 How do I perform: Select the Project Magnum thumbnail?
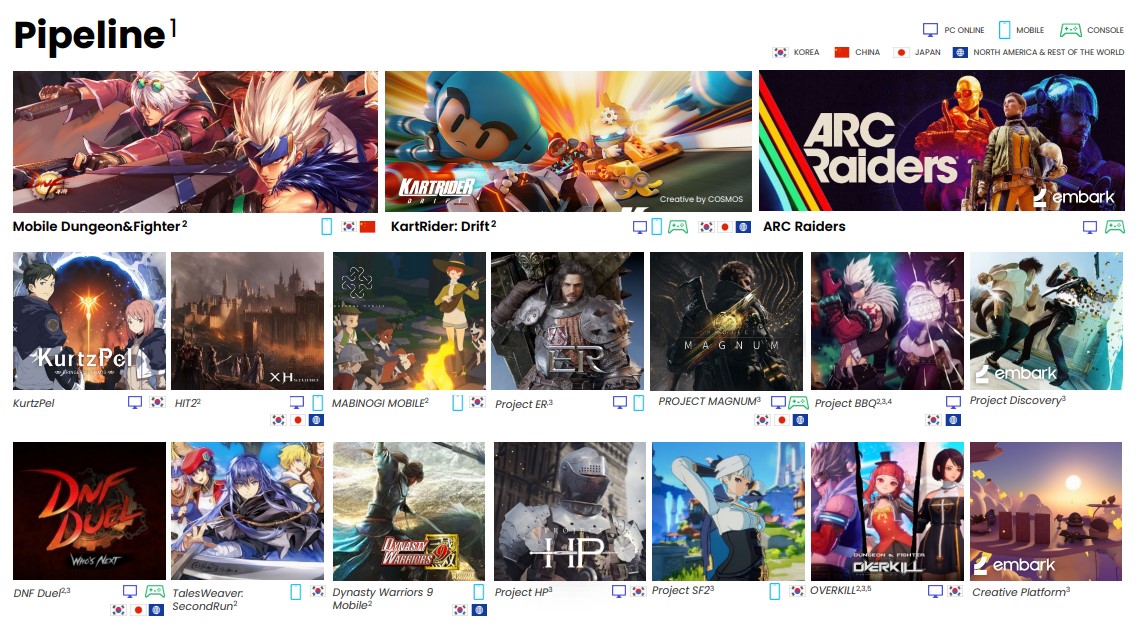[726, 321]
